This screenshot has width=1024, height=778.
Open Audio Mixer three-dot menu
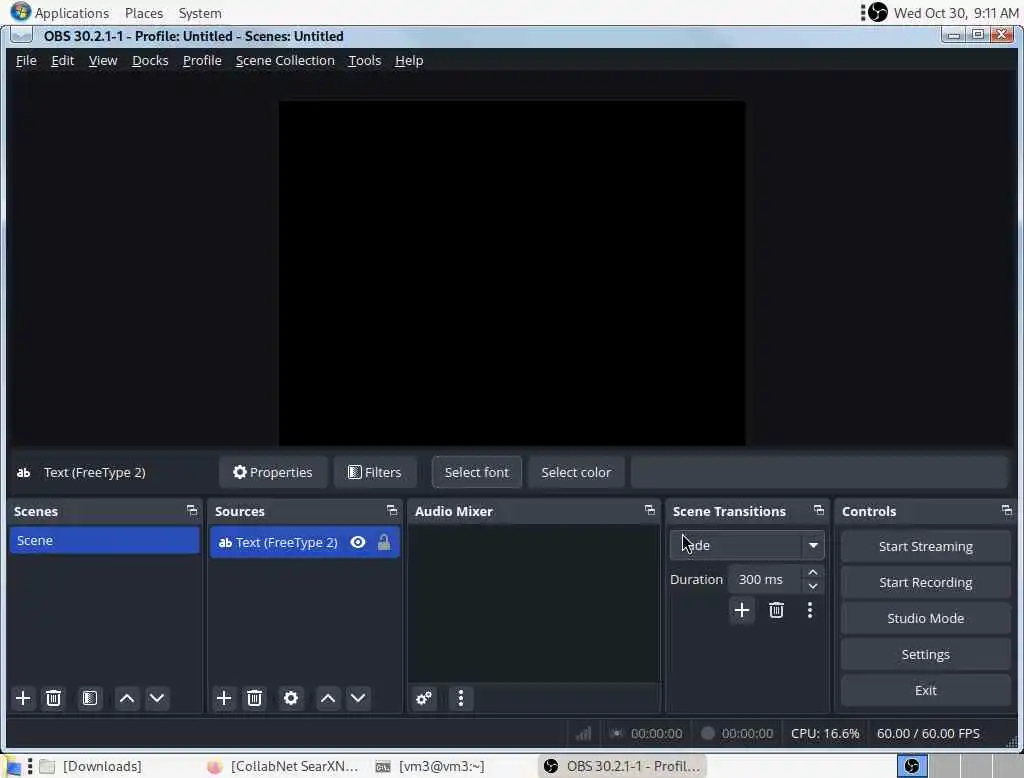click(x=460, y=698)
